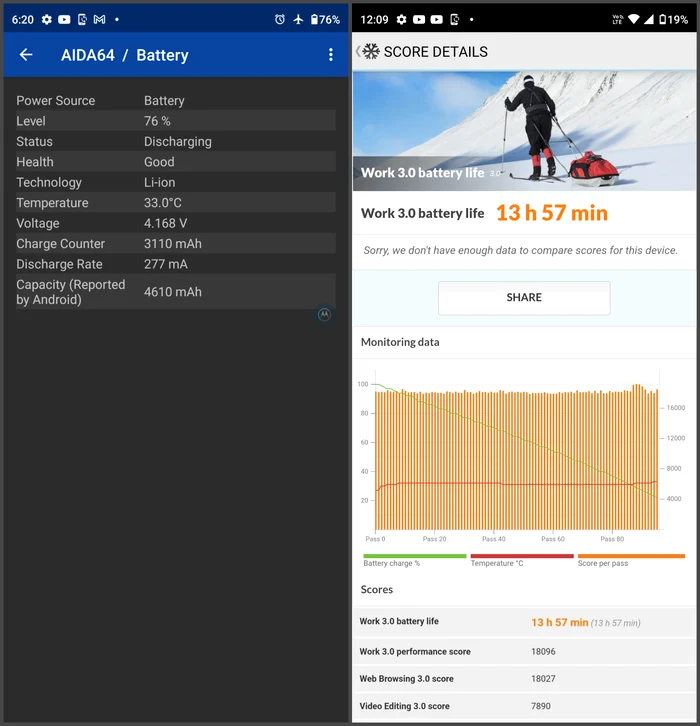700x726 pixels.
Task: Select the Charge Counter 3110 mAh row
Action: 176,243
